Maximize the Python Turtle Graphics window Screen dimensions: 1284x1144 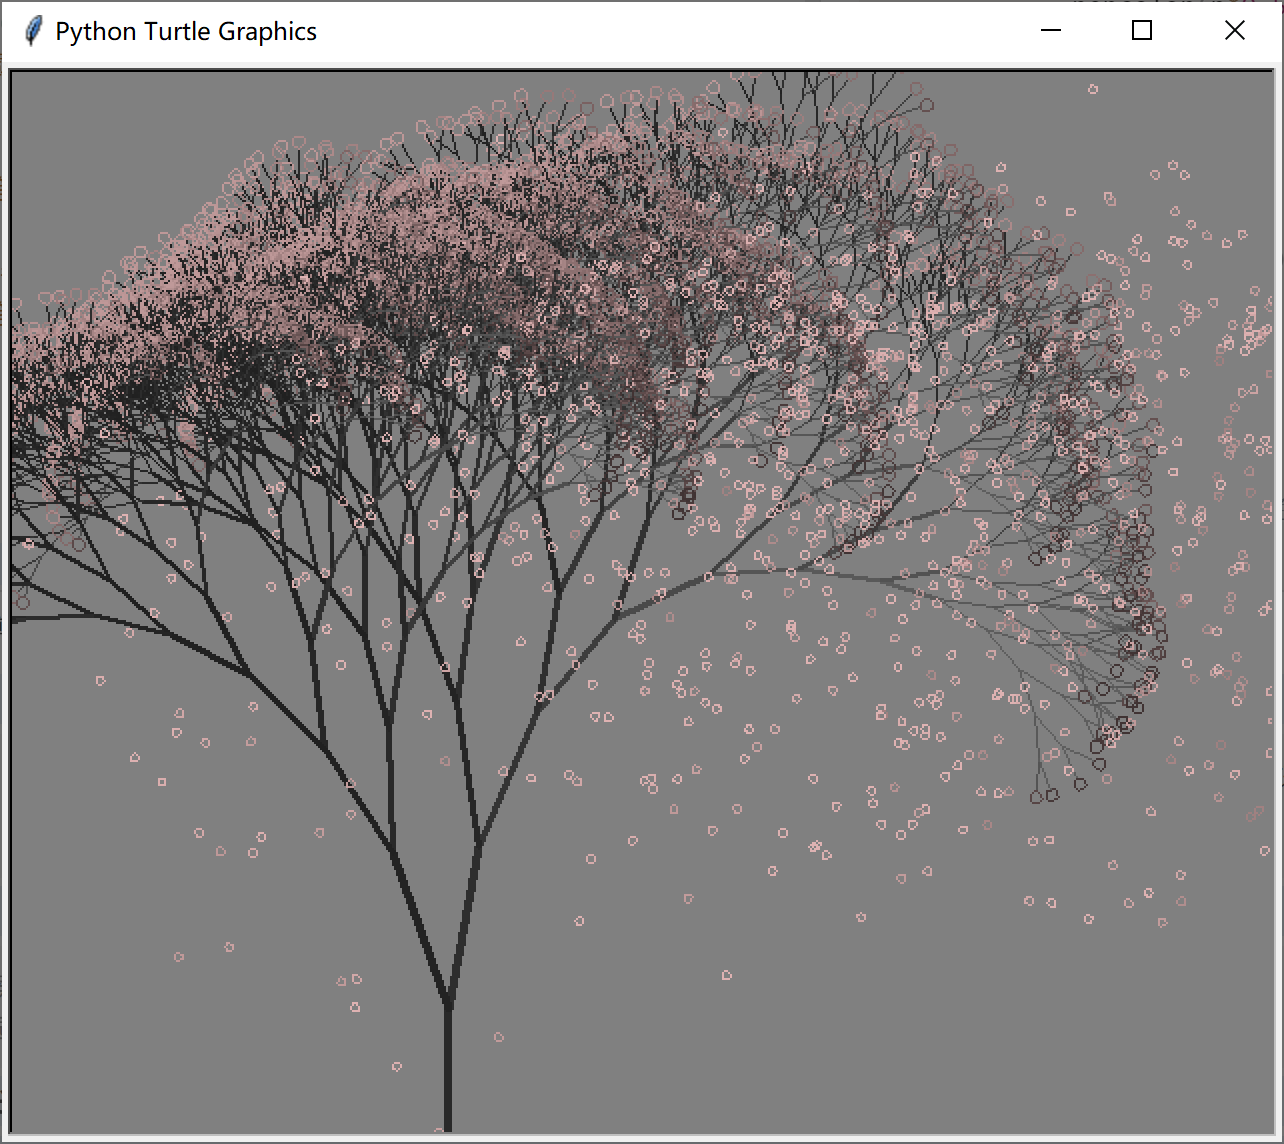tap(1142, 31)
